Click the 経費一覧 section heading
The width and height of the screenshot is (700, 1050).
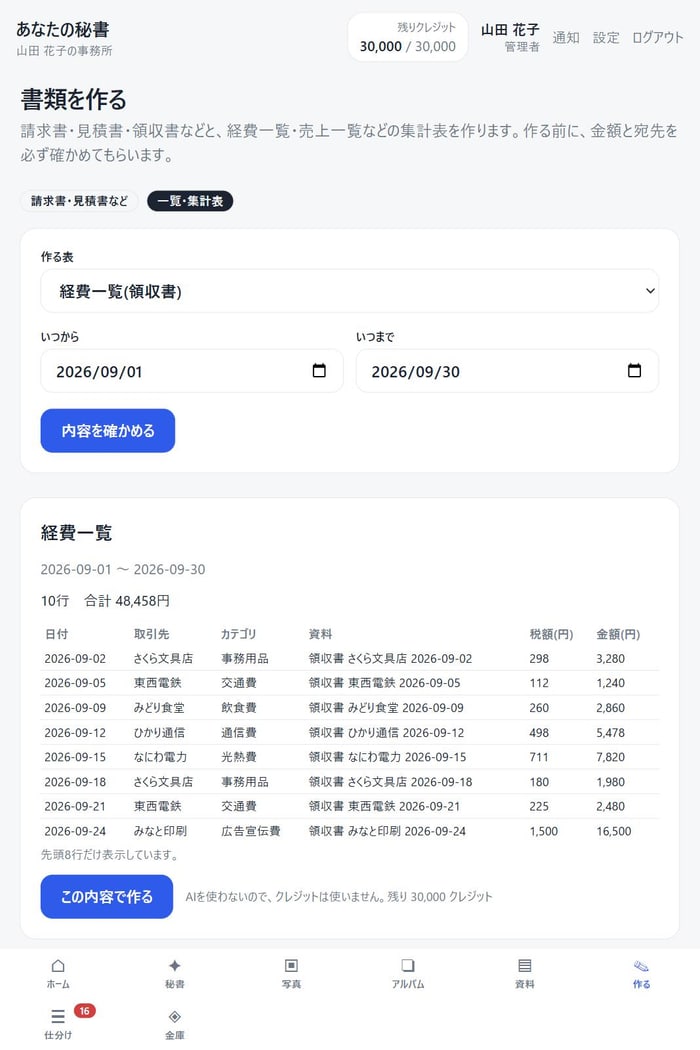pos(76,532)
